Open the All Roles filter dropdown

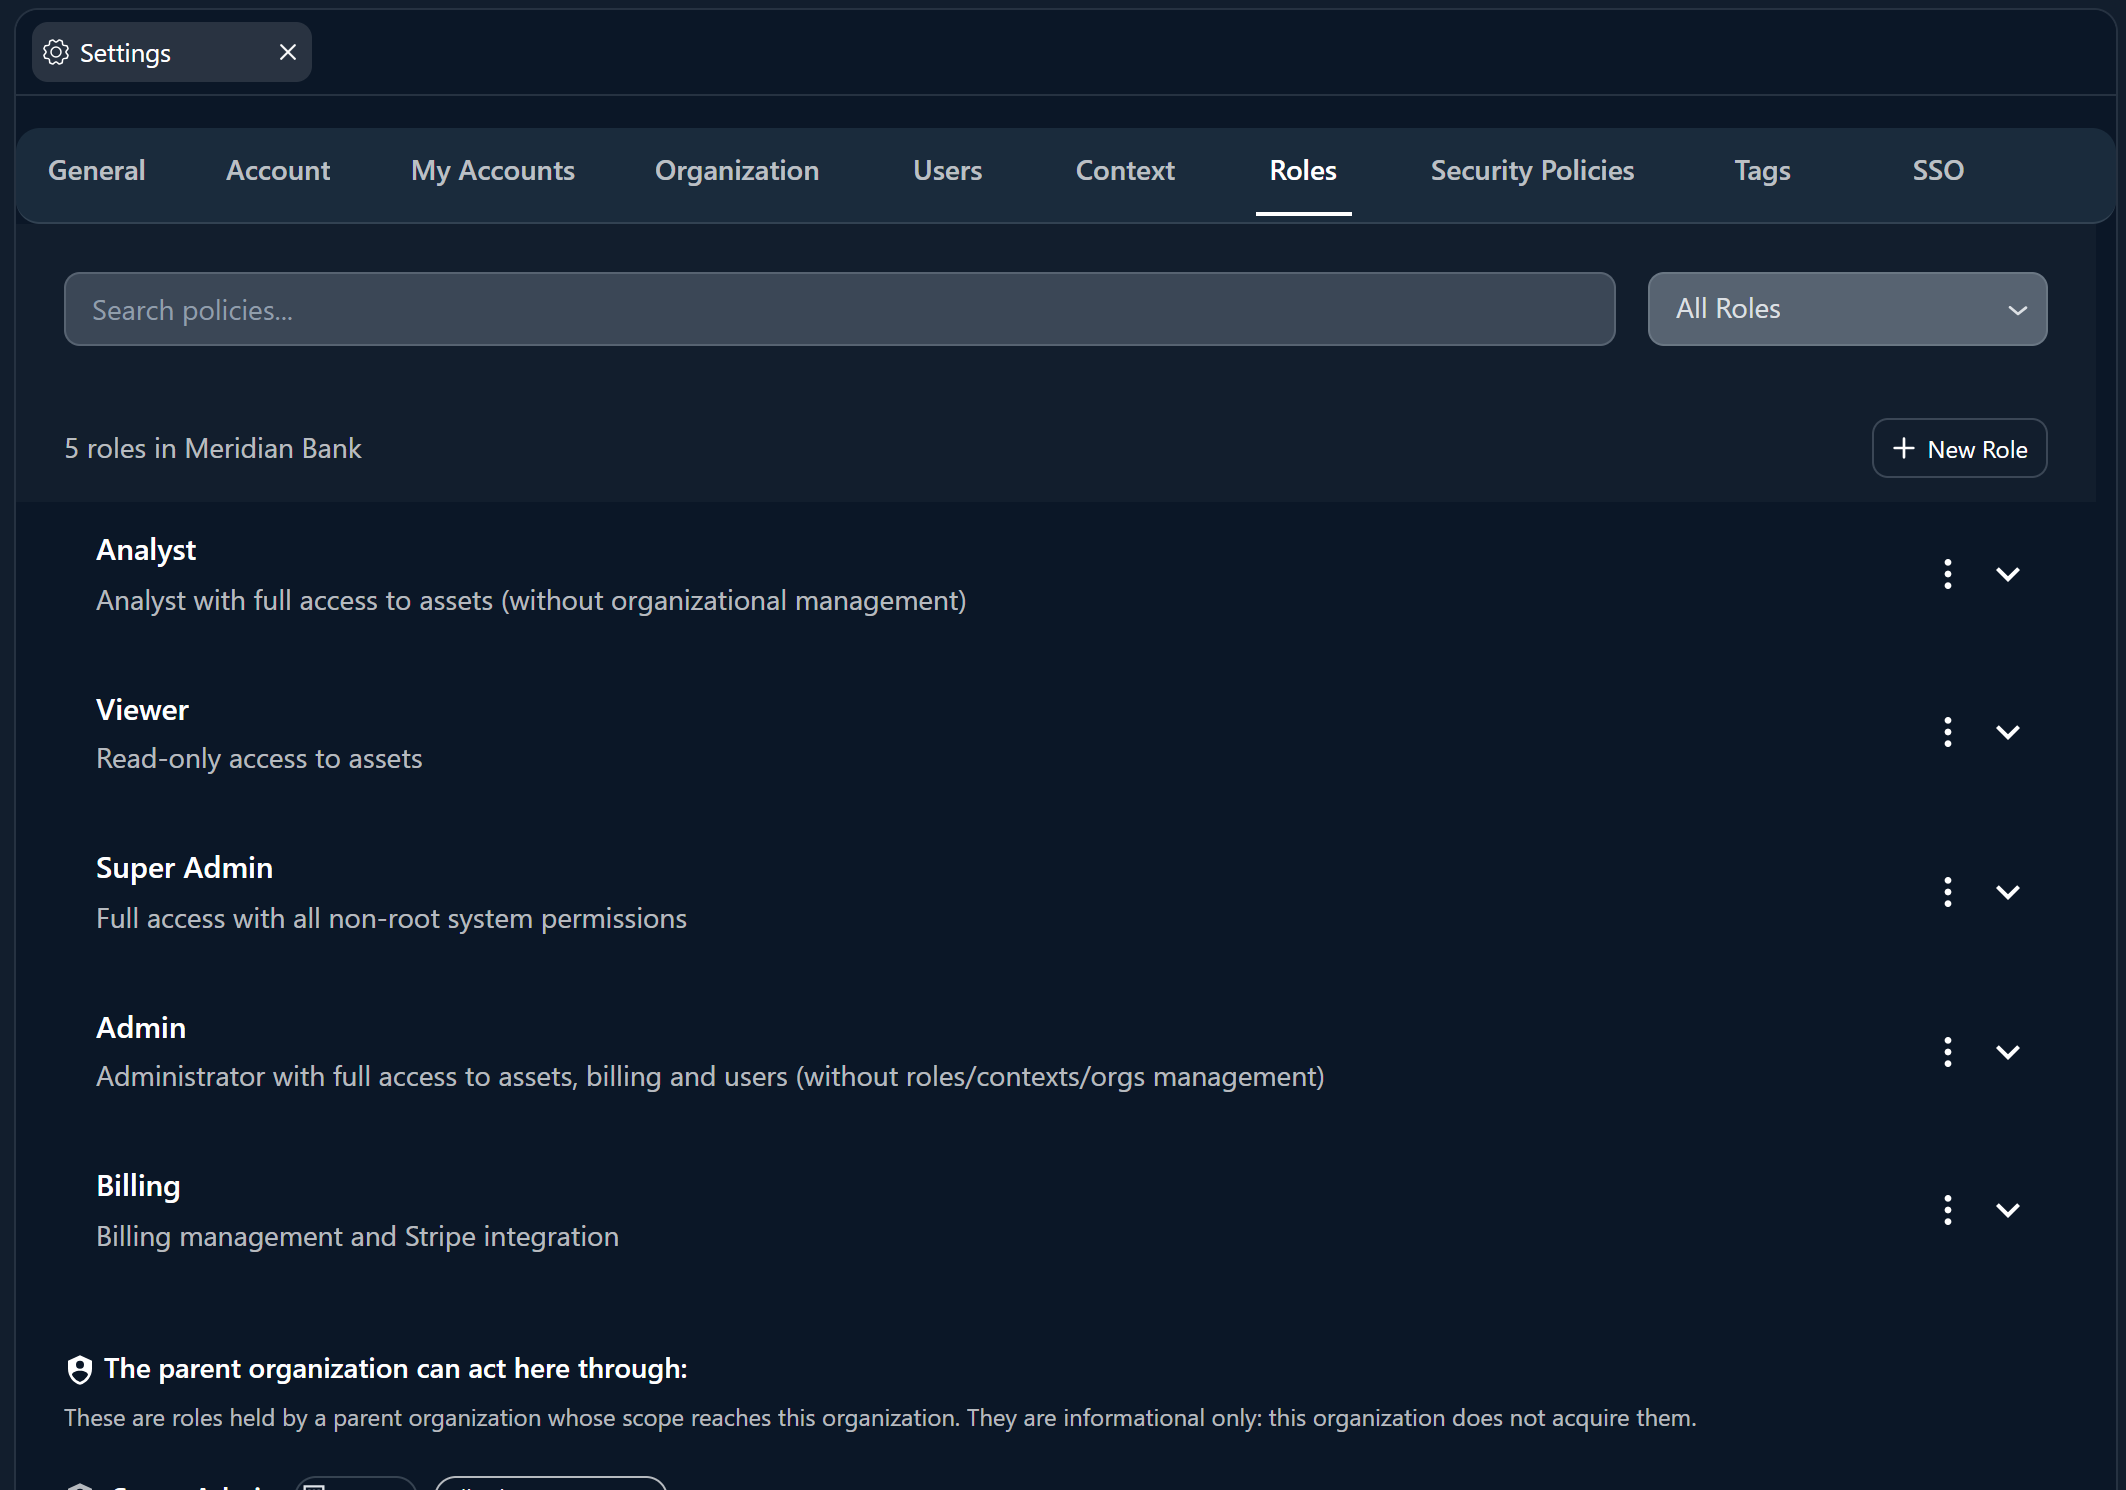[1847, 309]
